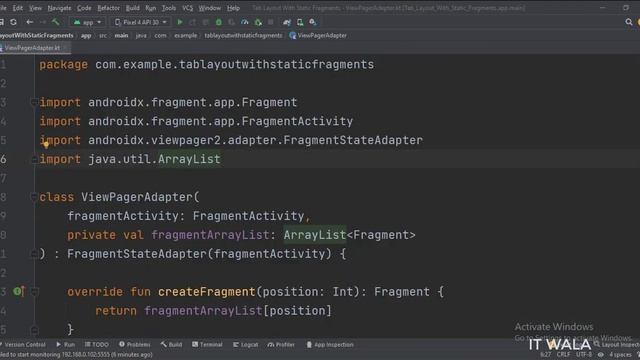Open the Build tool window at bottom
This screenshot has width=640, height=360.
[x=171, y=345]
